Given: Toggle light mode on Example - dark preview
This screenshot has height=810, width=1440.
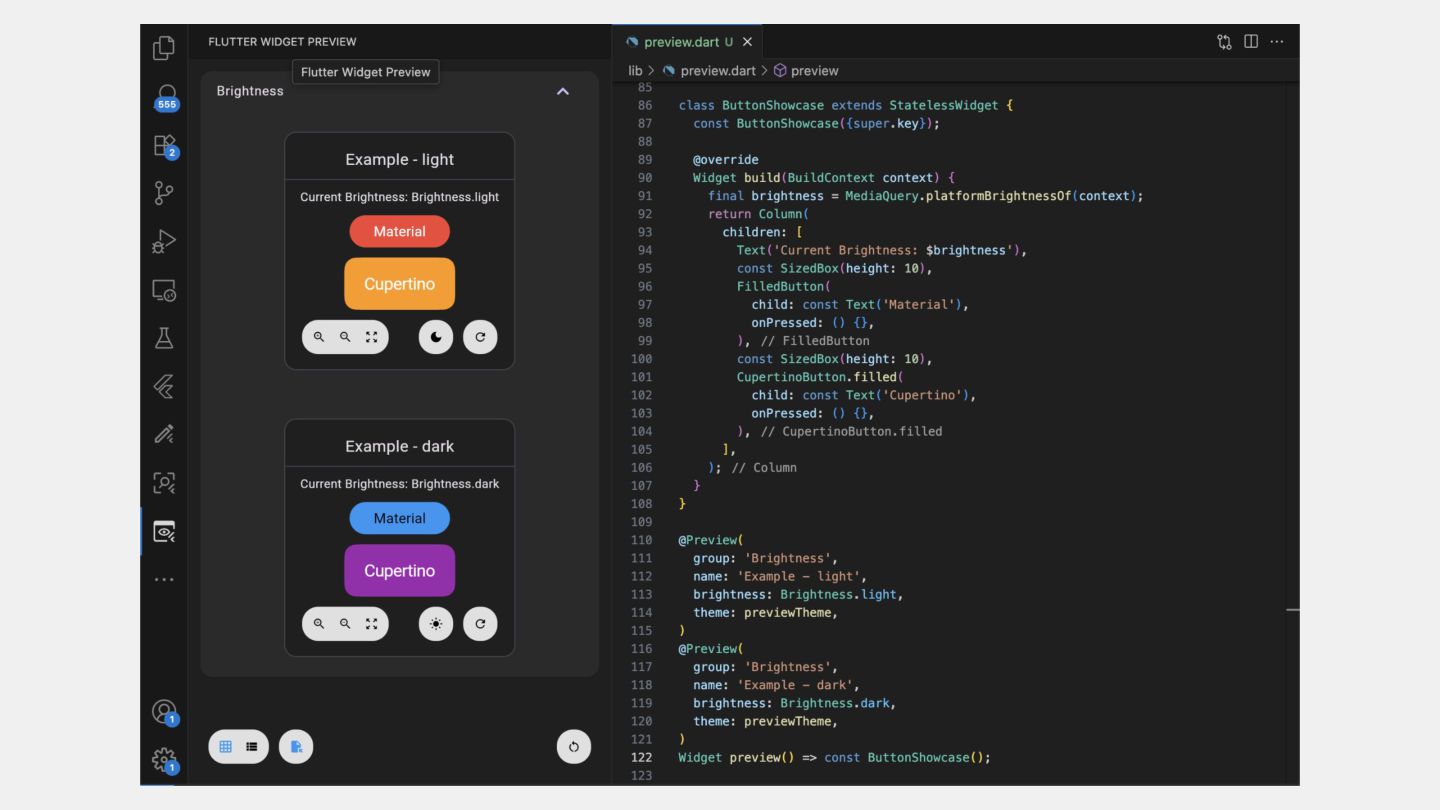Looking at the screenshot, I should pos(436,624).
